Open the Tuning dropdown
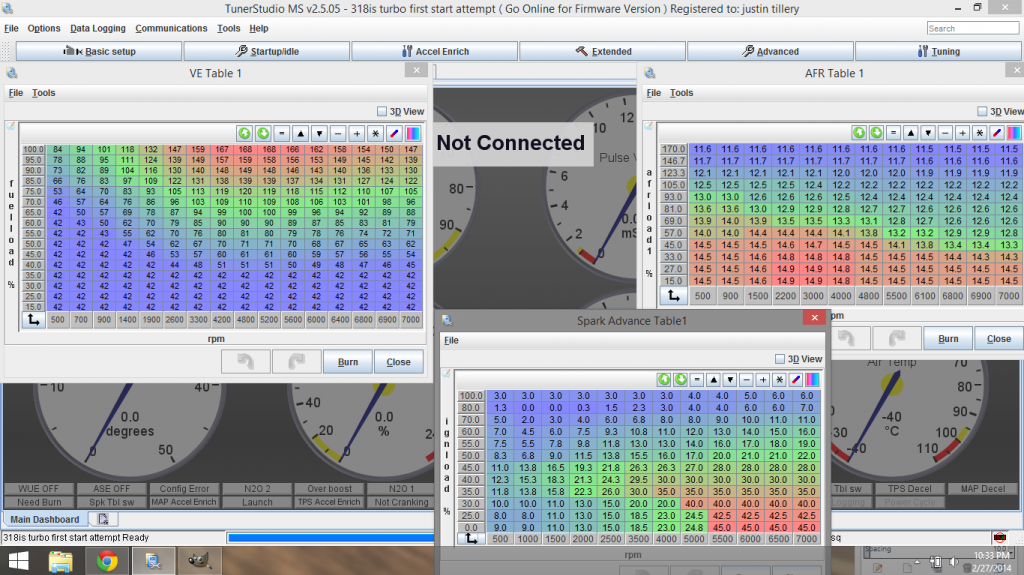 point(938,51)
